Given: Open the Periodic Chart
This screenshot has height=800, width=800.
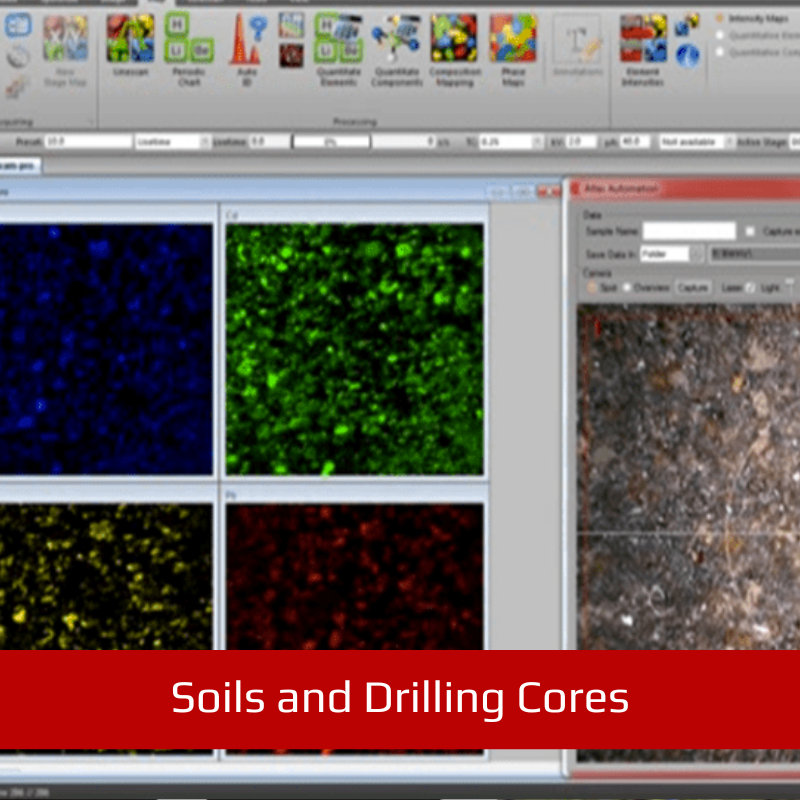Looking at the screenshot, I should [x=188, y=45].
